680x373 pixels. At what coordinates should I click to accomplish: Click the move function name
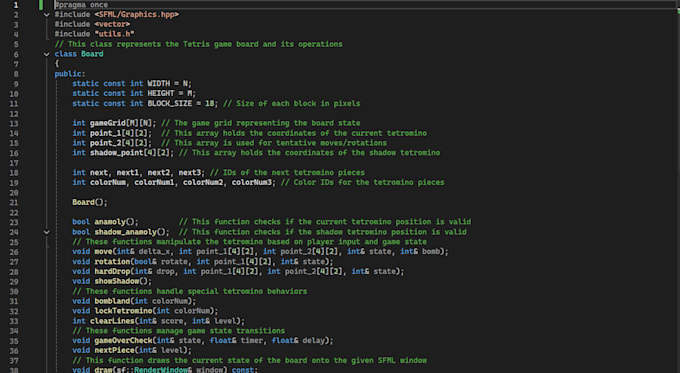[x=103, y=252]
